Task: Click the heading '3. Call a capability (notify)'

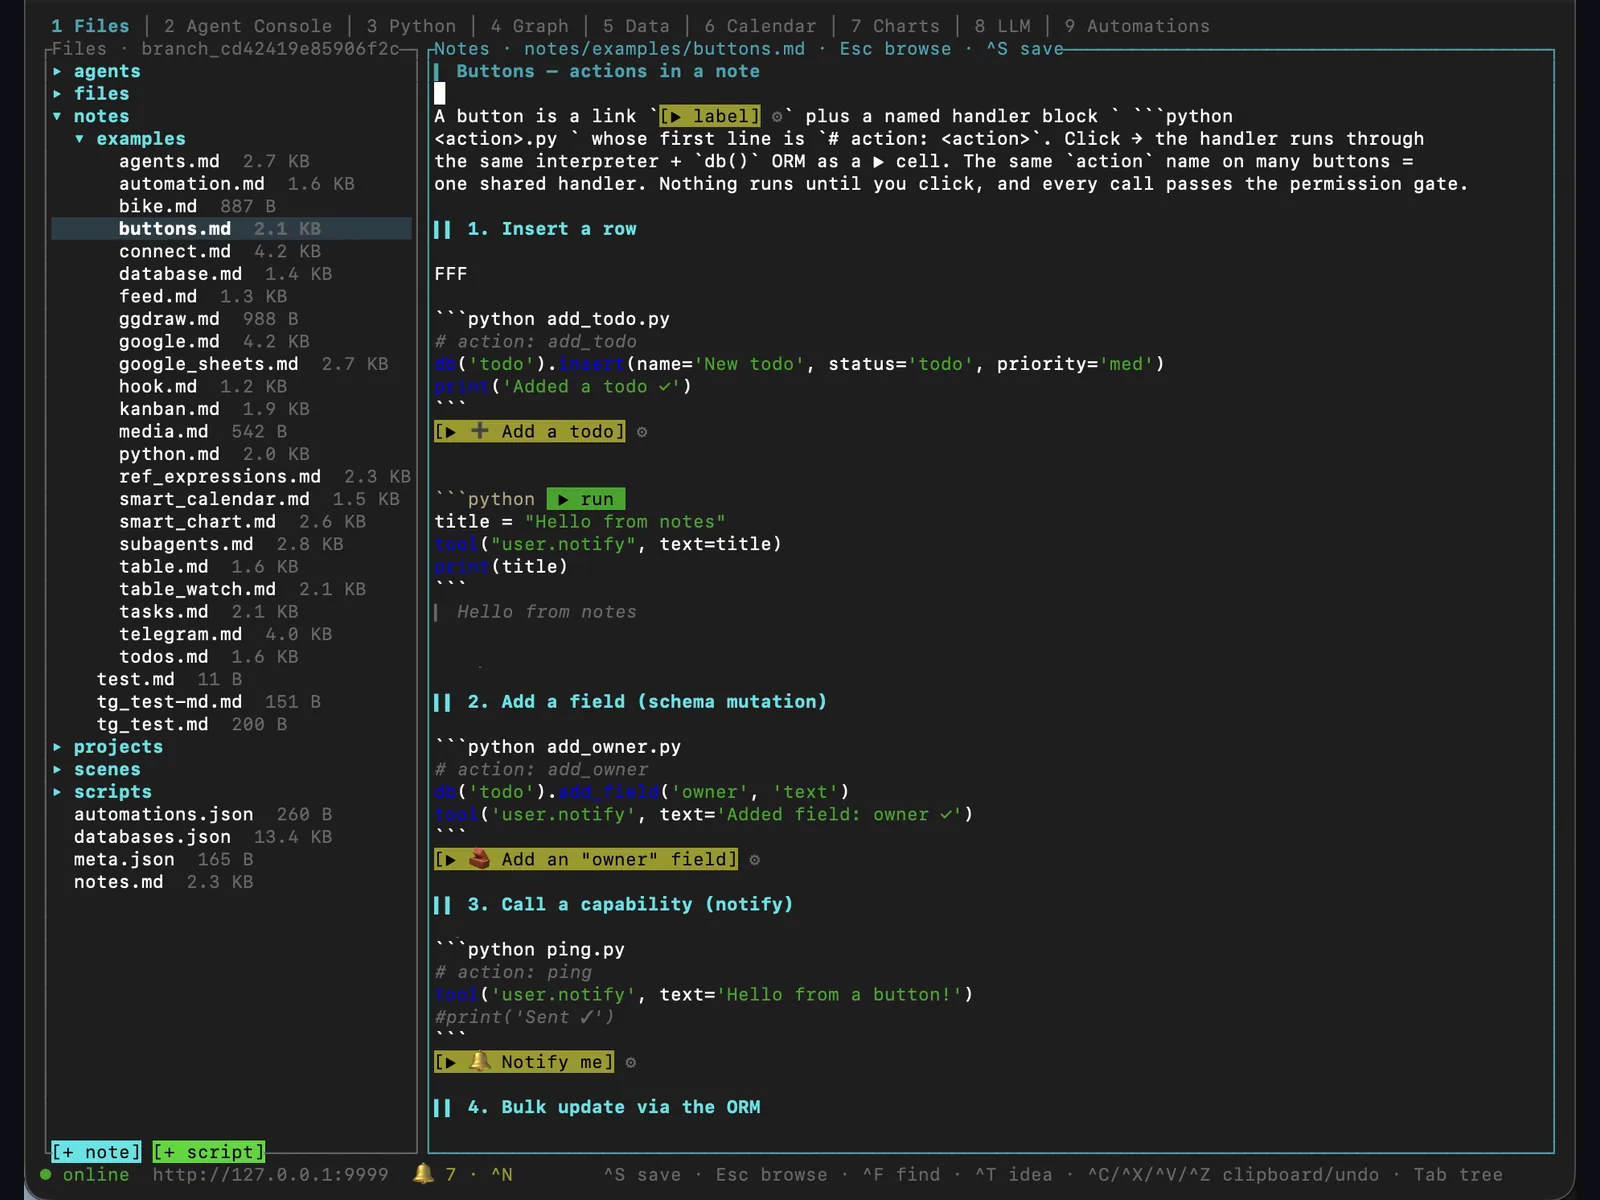Action: click(x=630, y=905)
